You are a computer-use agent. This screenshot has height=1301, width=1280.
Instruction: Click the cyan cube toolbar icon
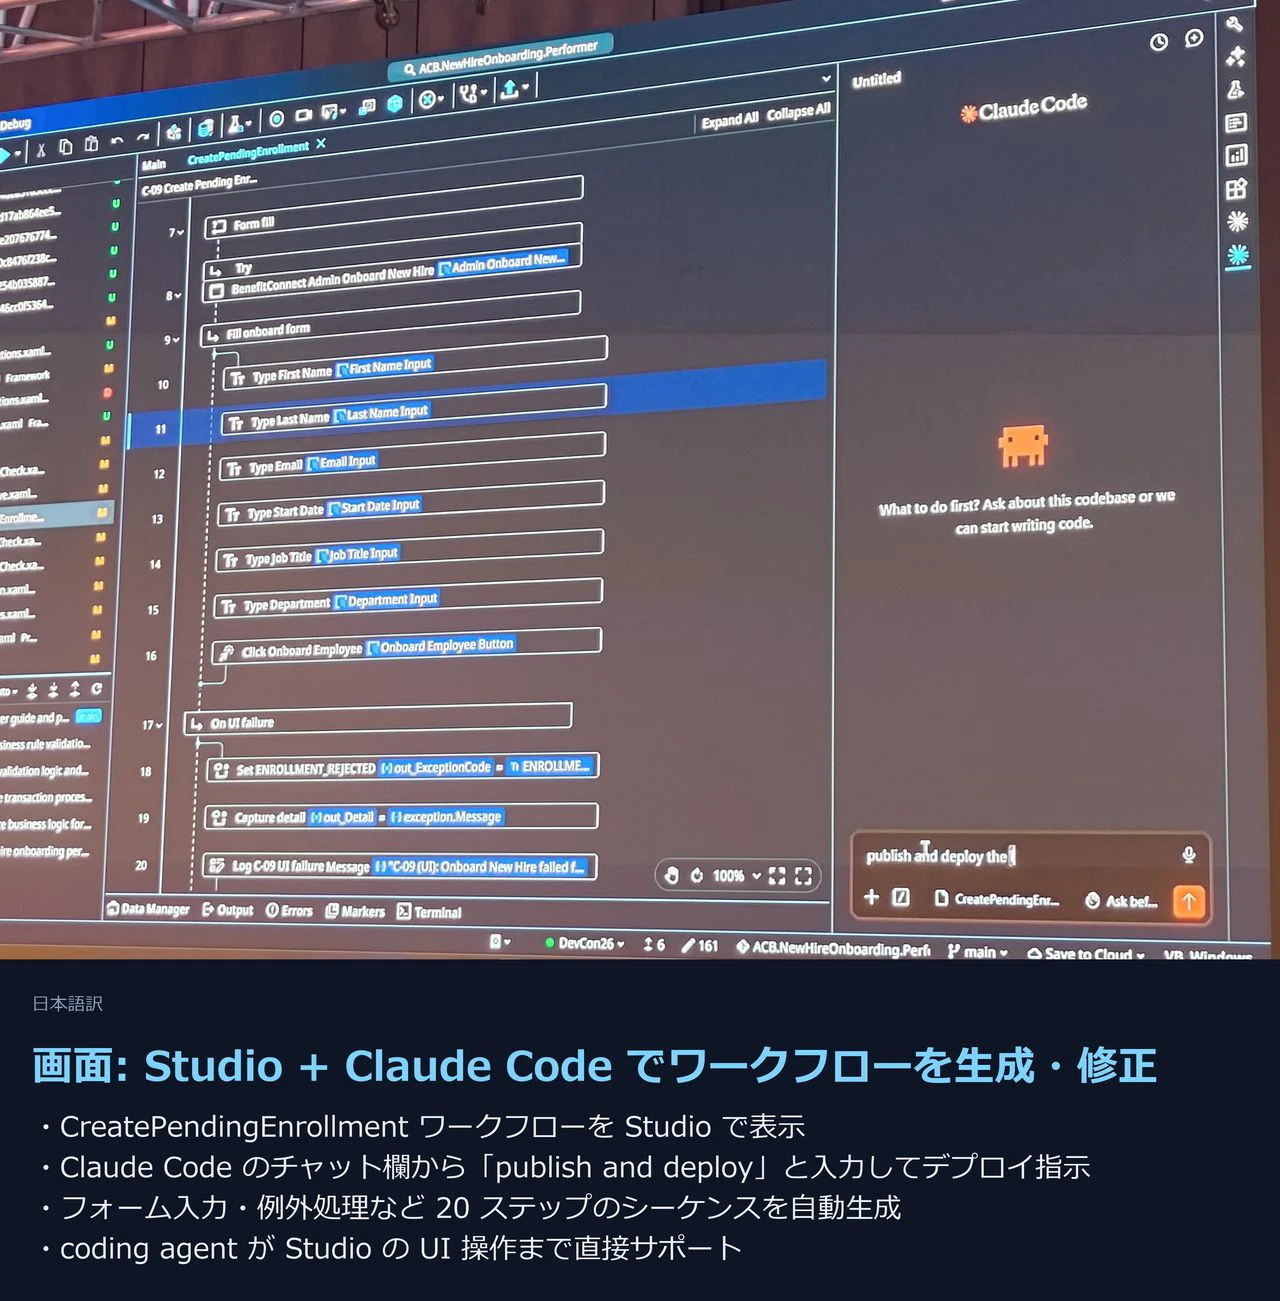pos(395,104)
